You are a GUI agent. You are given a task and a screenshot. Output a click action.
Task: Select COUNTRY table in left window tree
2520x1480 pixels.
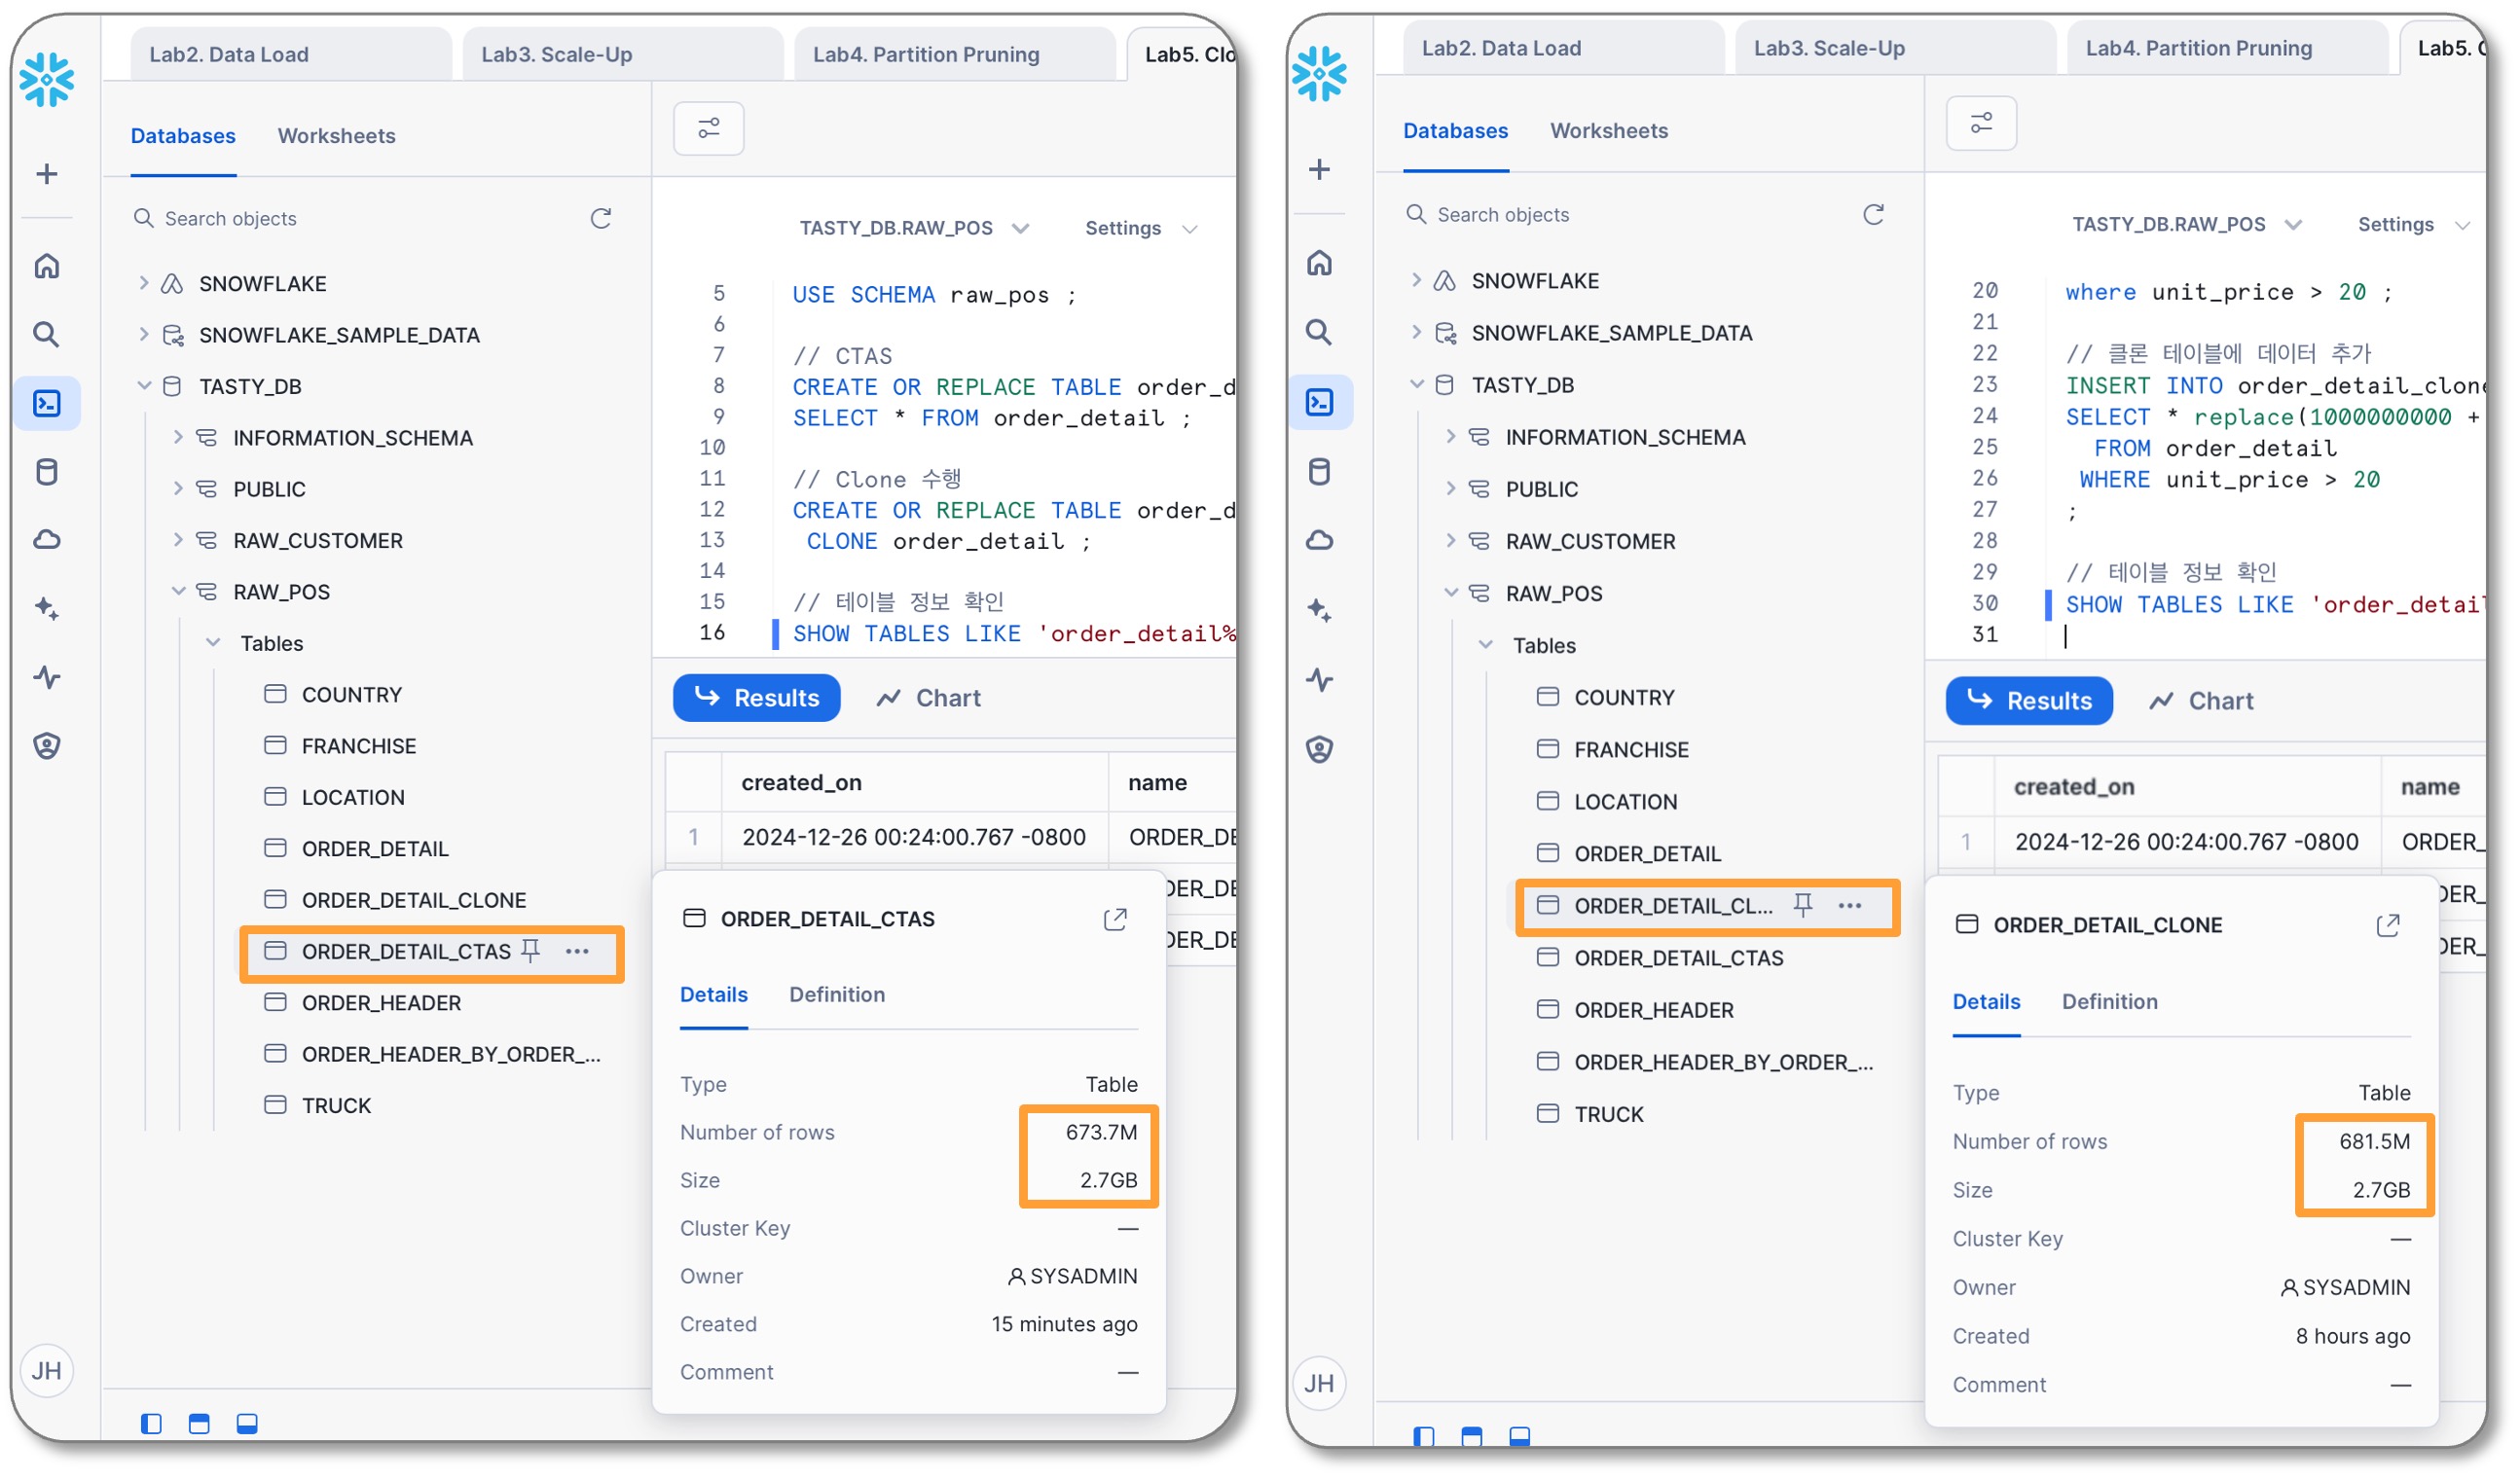(x=351, y=695)
